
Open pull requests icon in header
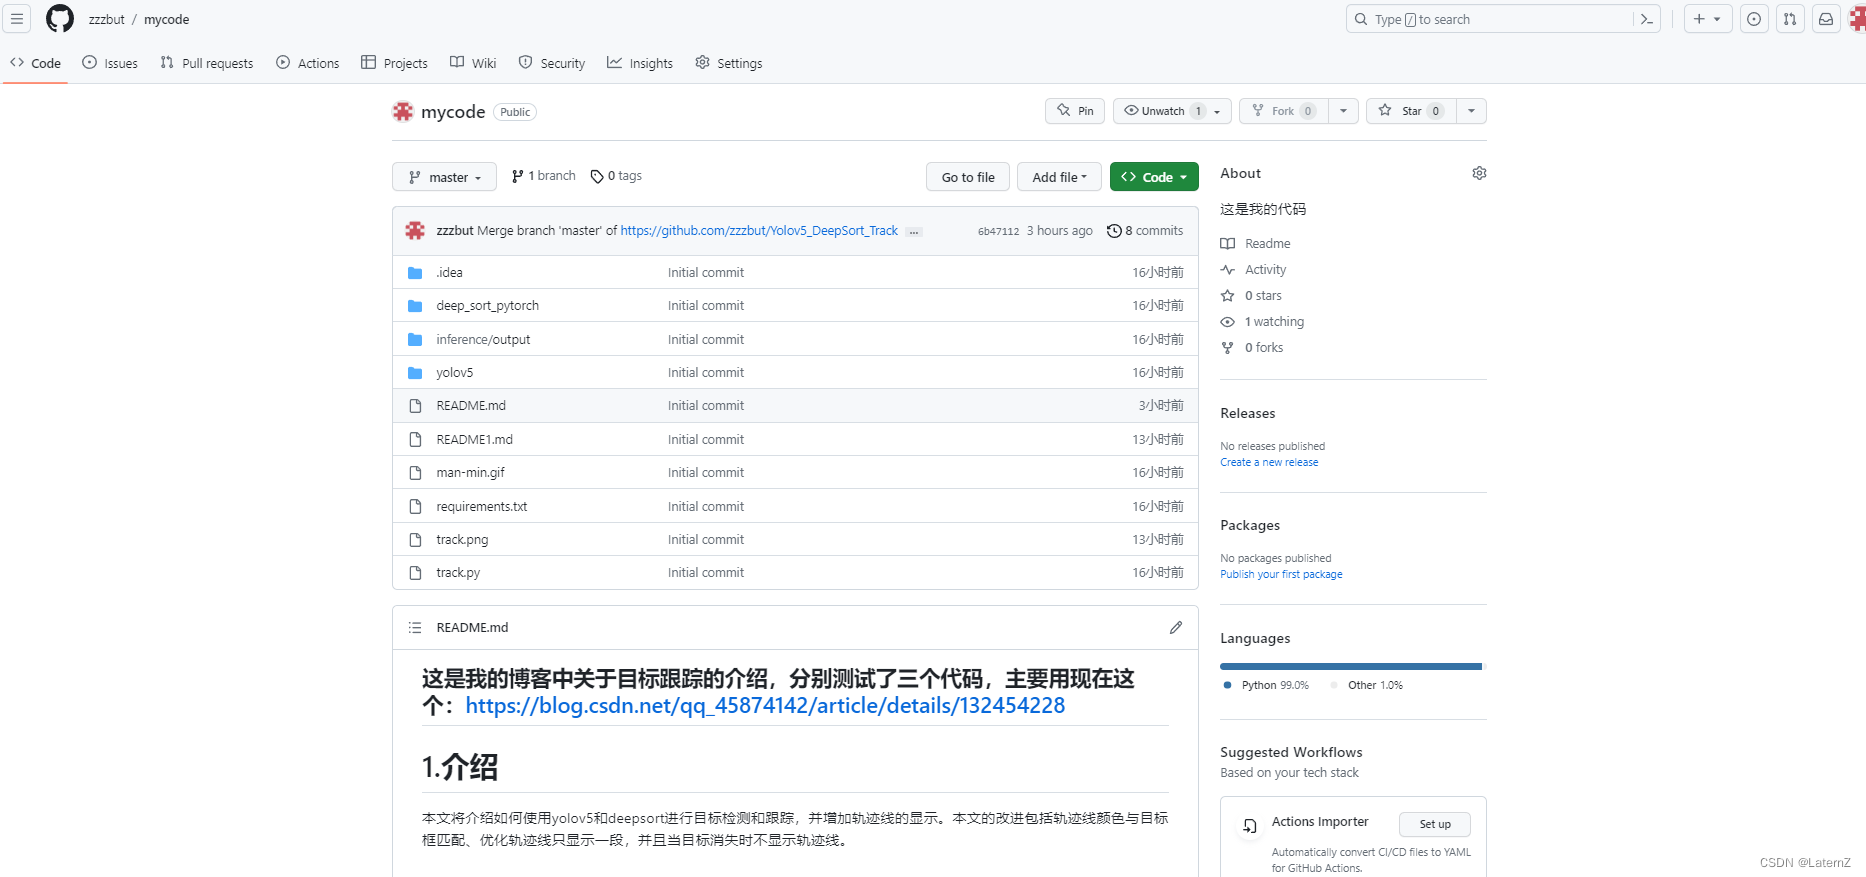(x=1790, y=19)
